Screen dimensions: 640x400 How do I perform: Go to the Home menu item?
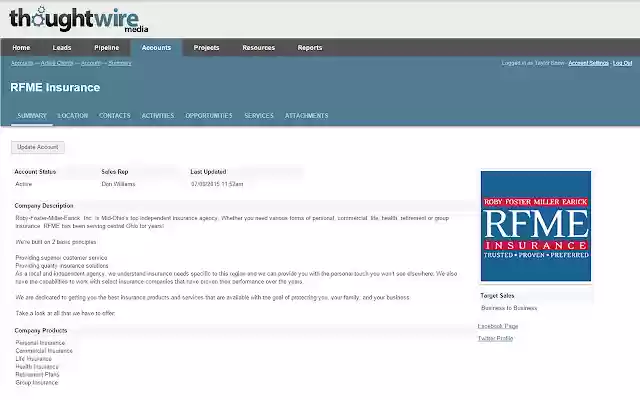[21, 48]
